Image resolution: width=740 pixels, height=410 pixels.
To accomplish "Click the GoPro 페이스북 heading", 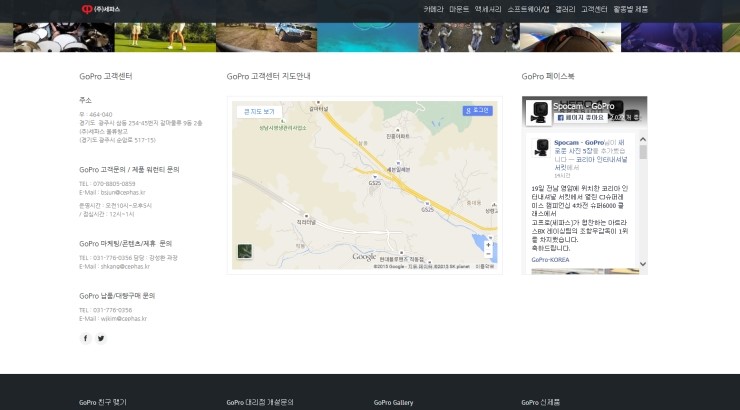I will (x=548, y=76).
